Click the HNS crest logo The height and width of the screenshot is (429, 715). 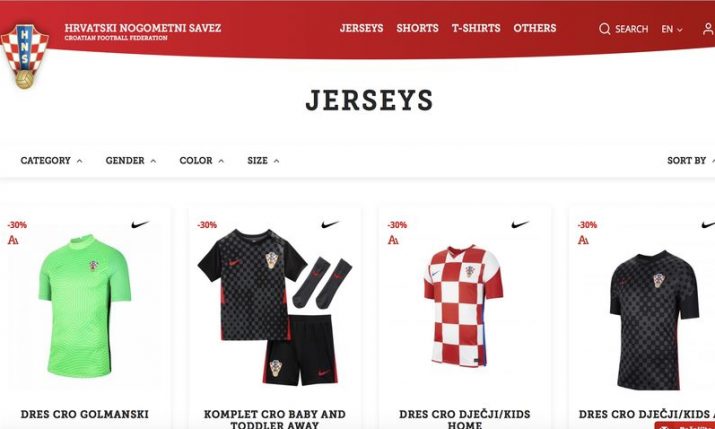coord(25,56)
